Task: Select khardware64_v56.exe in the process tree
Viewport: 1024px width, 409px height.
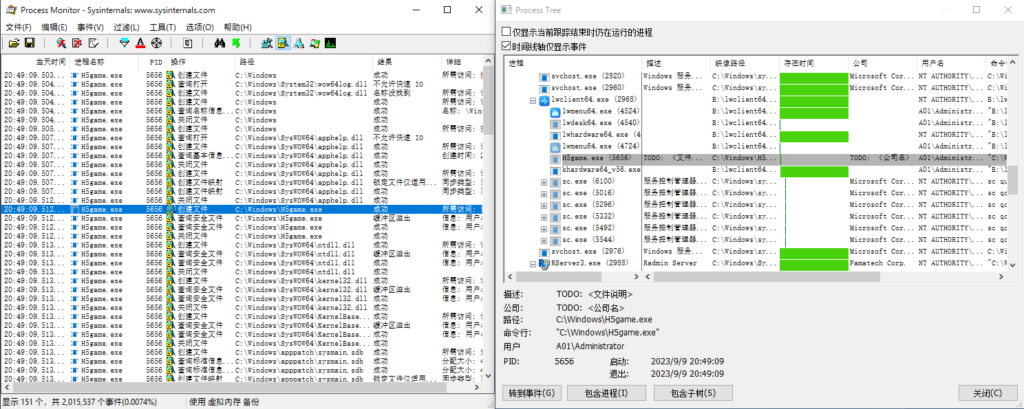Action: click(601, 170)
